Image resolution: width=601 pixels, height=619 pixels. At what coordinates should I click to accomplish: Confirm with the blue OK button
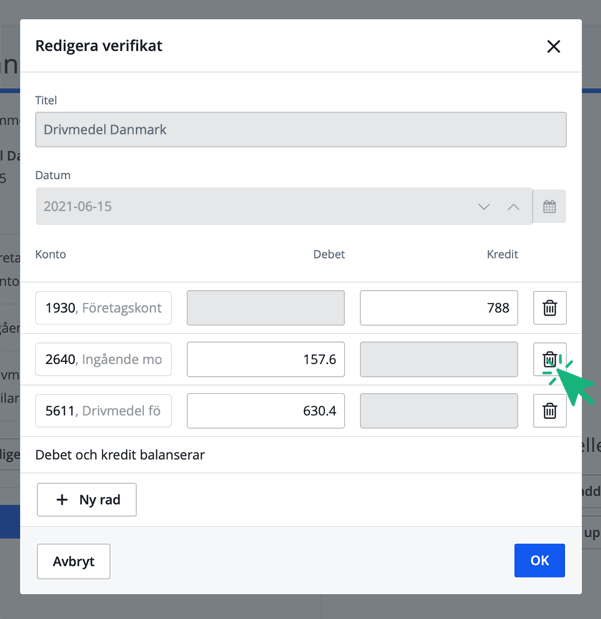(x=539, y=560)
